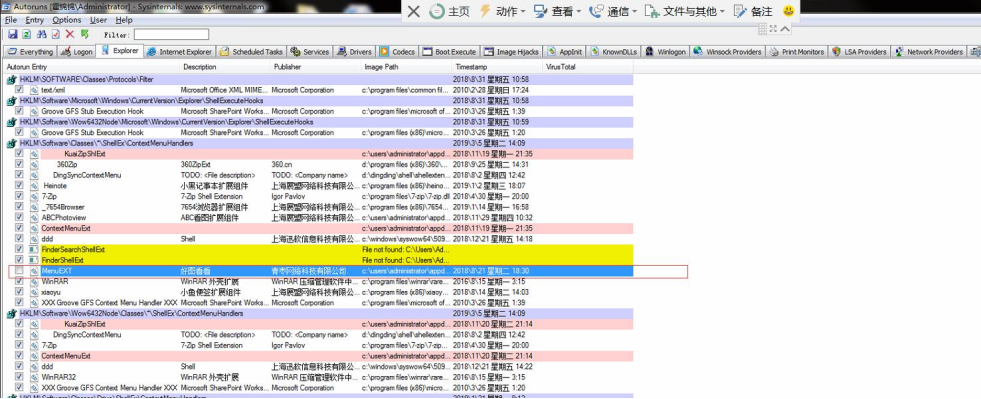Collapse the remote toolbar with the up chevron

785,29
